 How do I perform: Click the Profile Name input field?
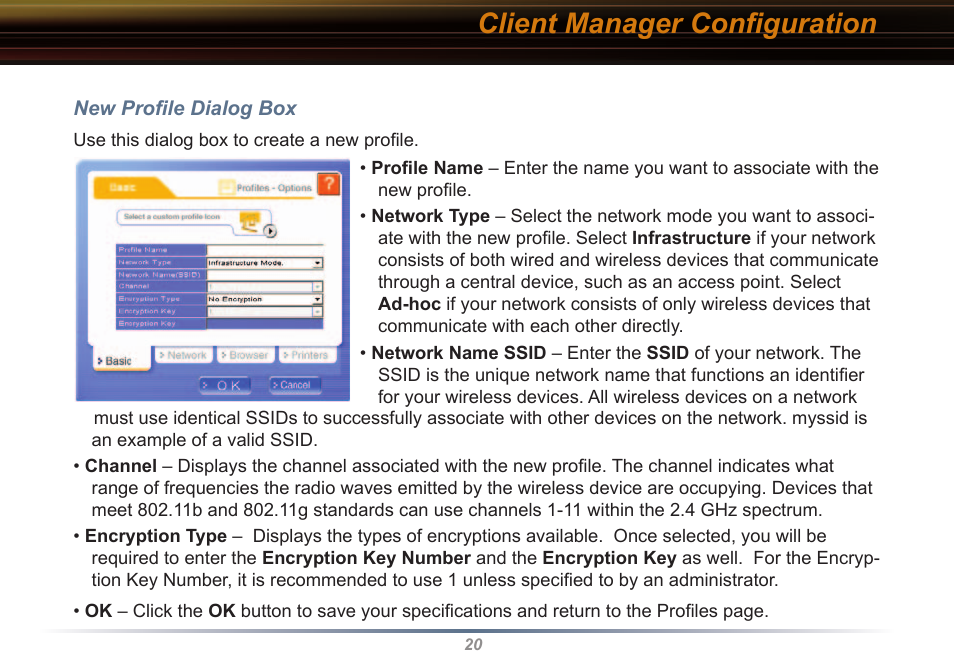click(265, 250)
